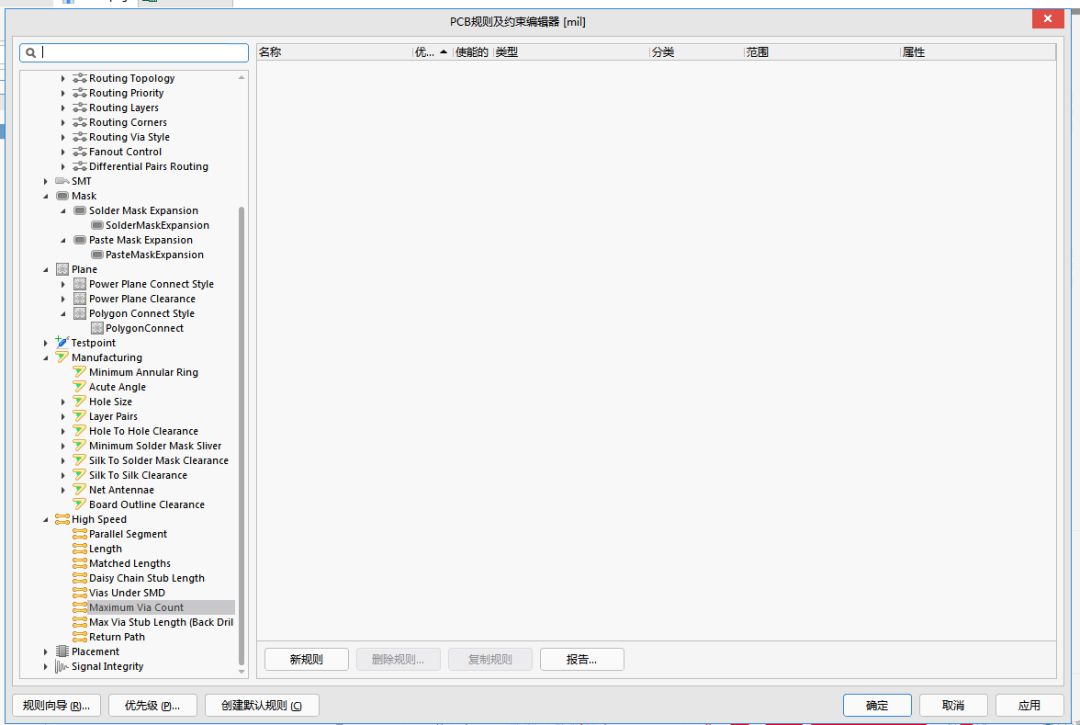This screenshot has height=725, width=1080.
Task: Click the High Speed category icon
Action: click(62, 519)
